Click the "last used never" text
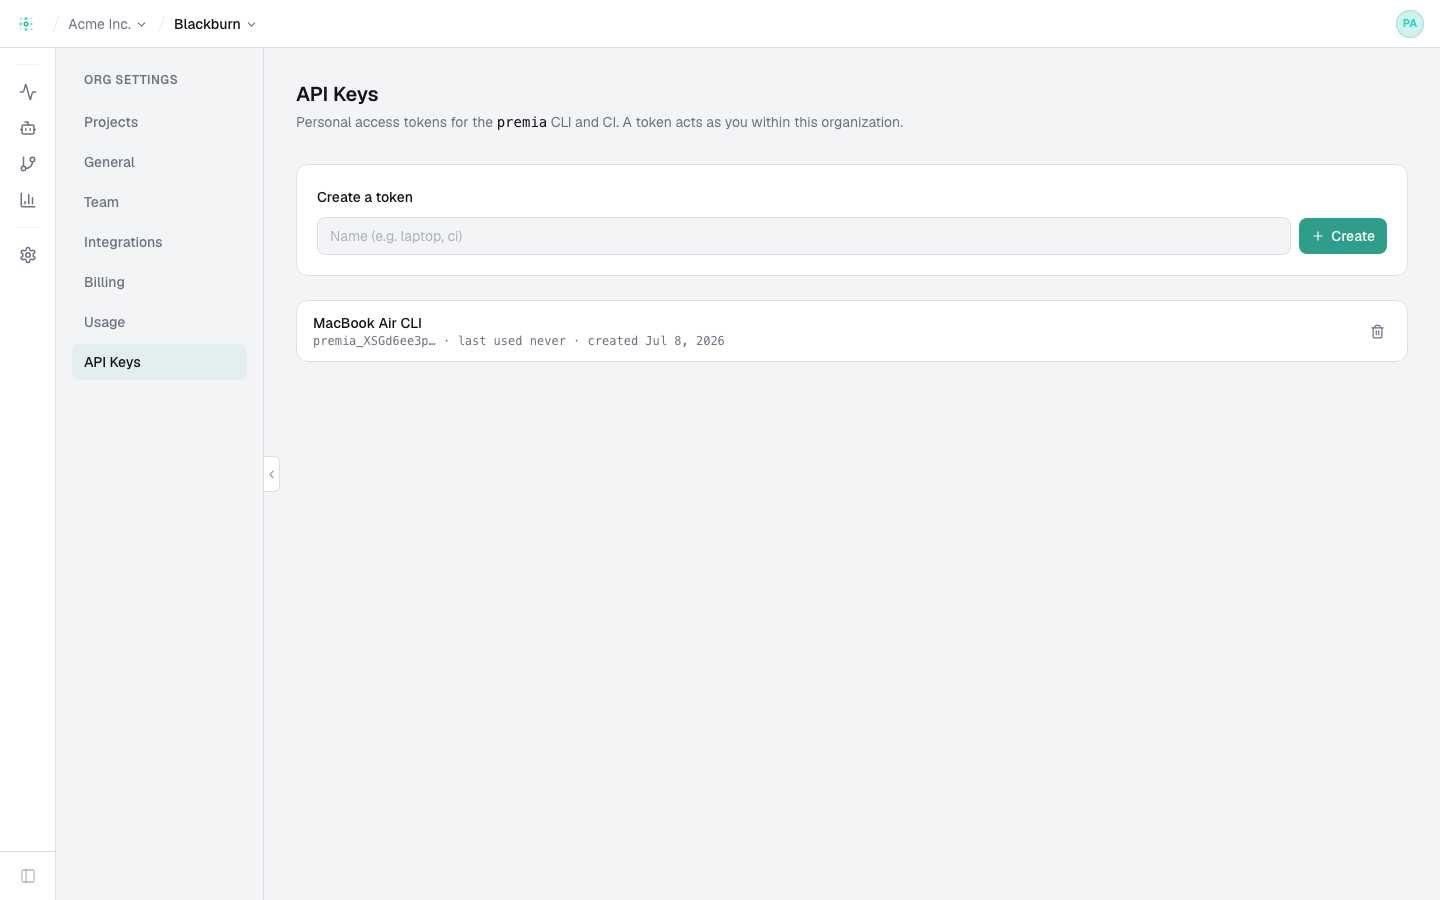 (512, 341)
